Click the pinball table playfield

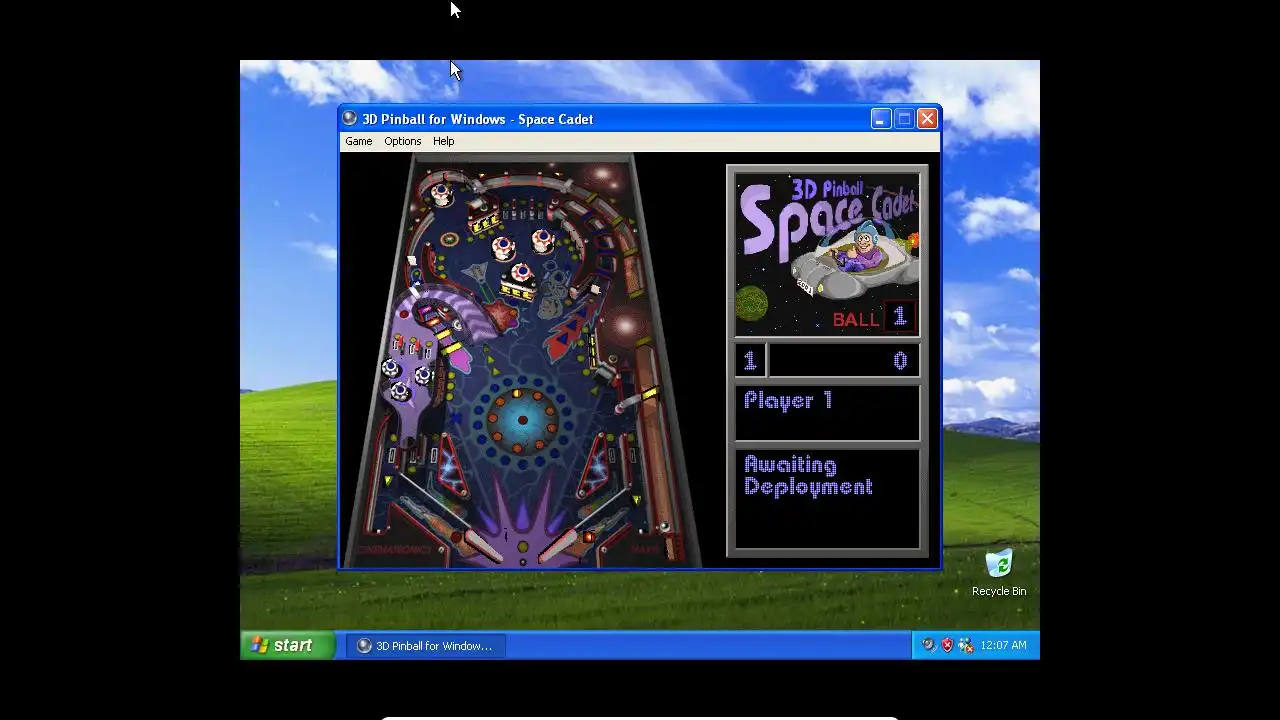tap(522, 360)
